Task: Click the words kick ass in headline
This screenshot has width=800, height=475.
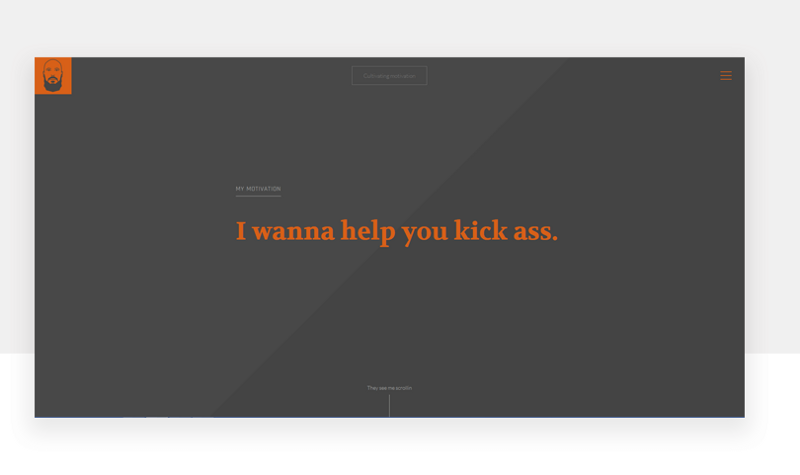Action: point(505,231)
